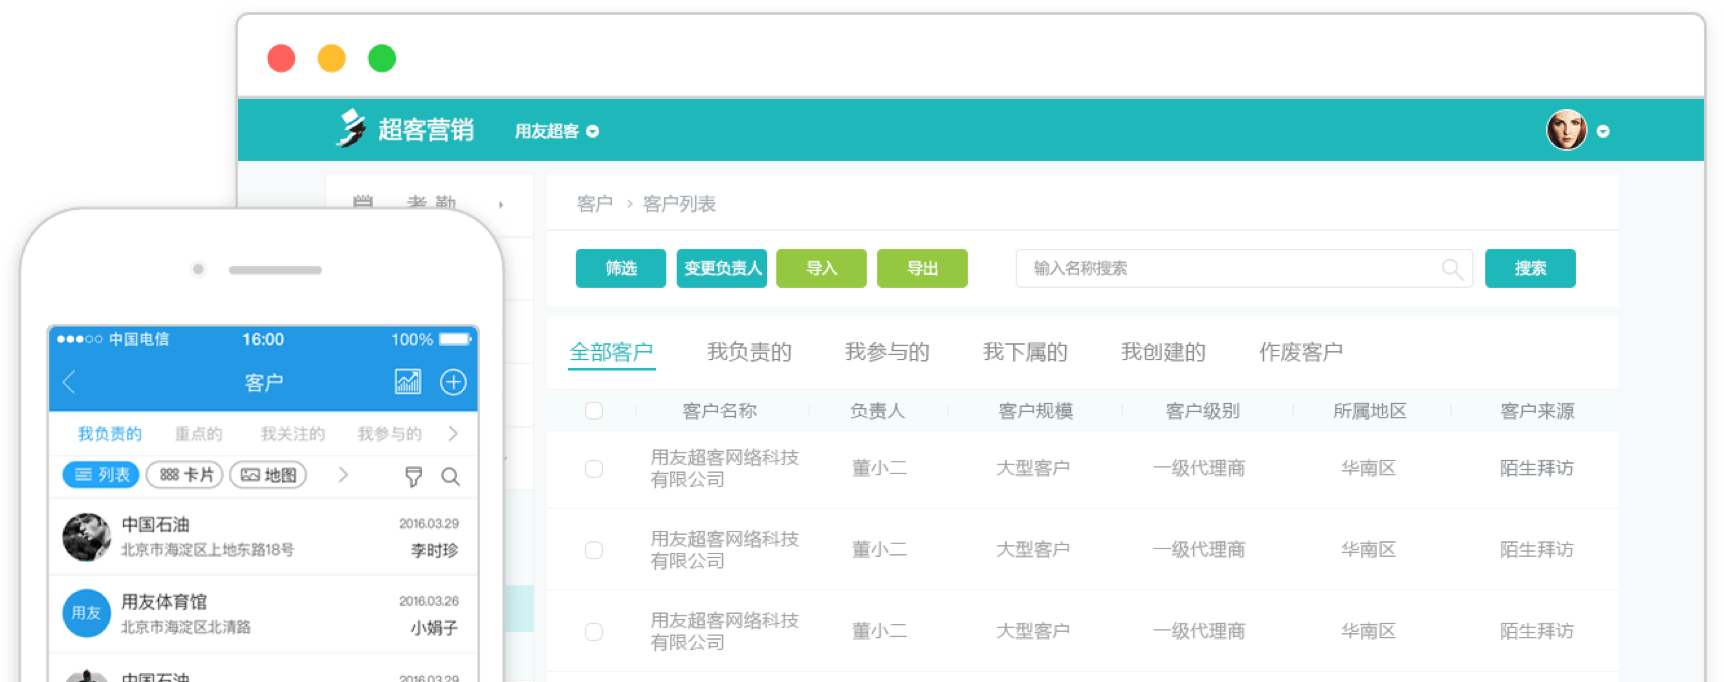Check the third customer row checkbox
This screenshot has width=1724, height=682.
tap(594, 632)
